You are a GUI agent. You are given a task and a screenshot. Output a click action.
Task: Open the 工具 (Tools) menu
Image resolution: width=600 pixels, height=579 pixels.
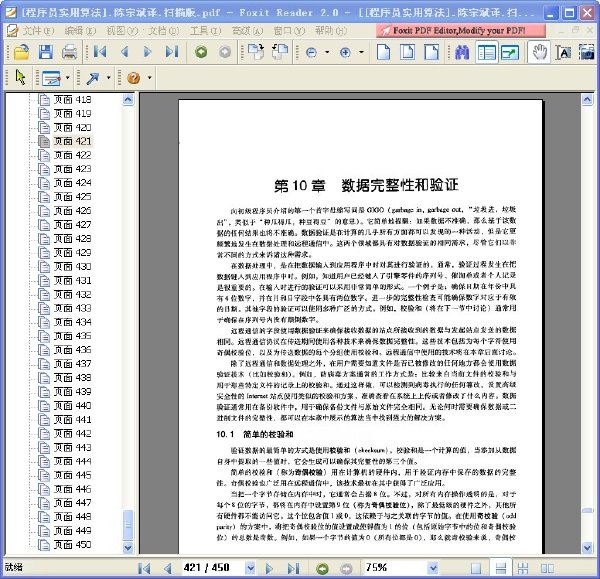click(x=205, y=31)
